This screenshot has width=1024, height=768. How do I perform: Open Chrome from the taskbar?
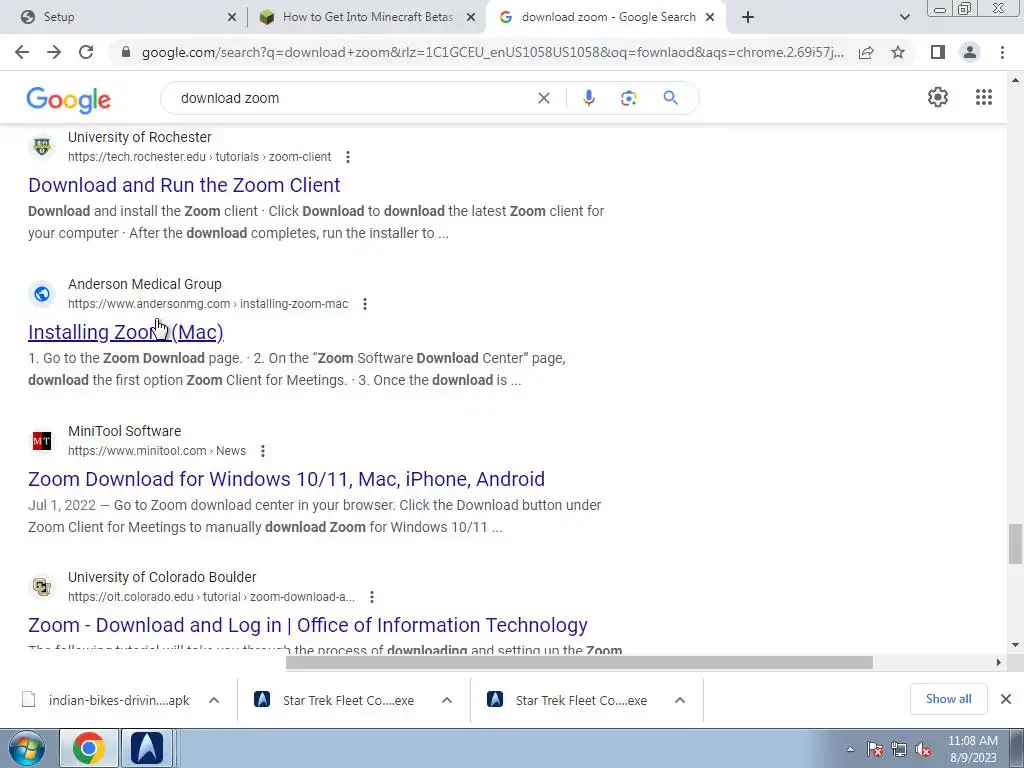click(x=89, y=748)
